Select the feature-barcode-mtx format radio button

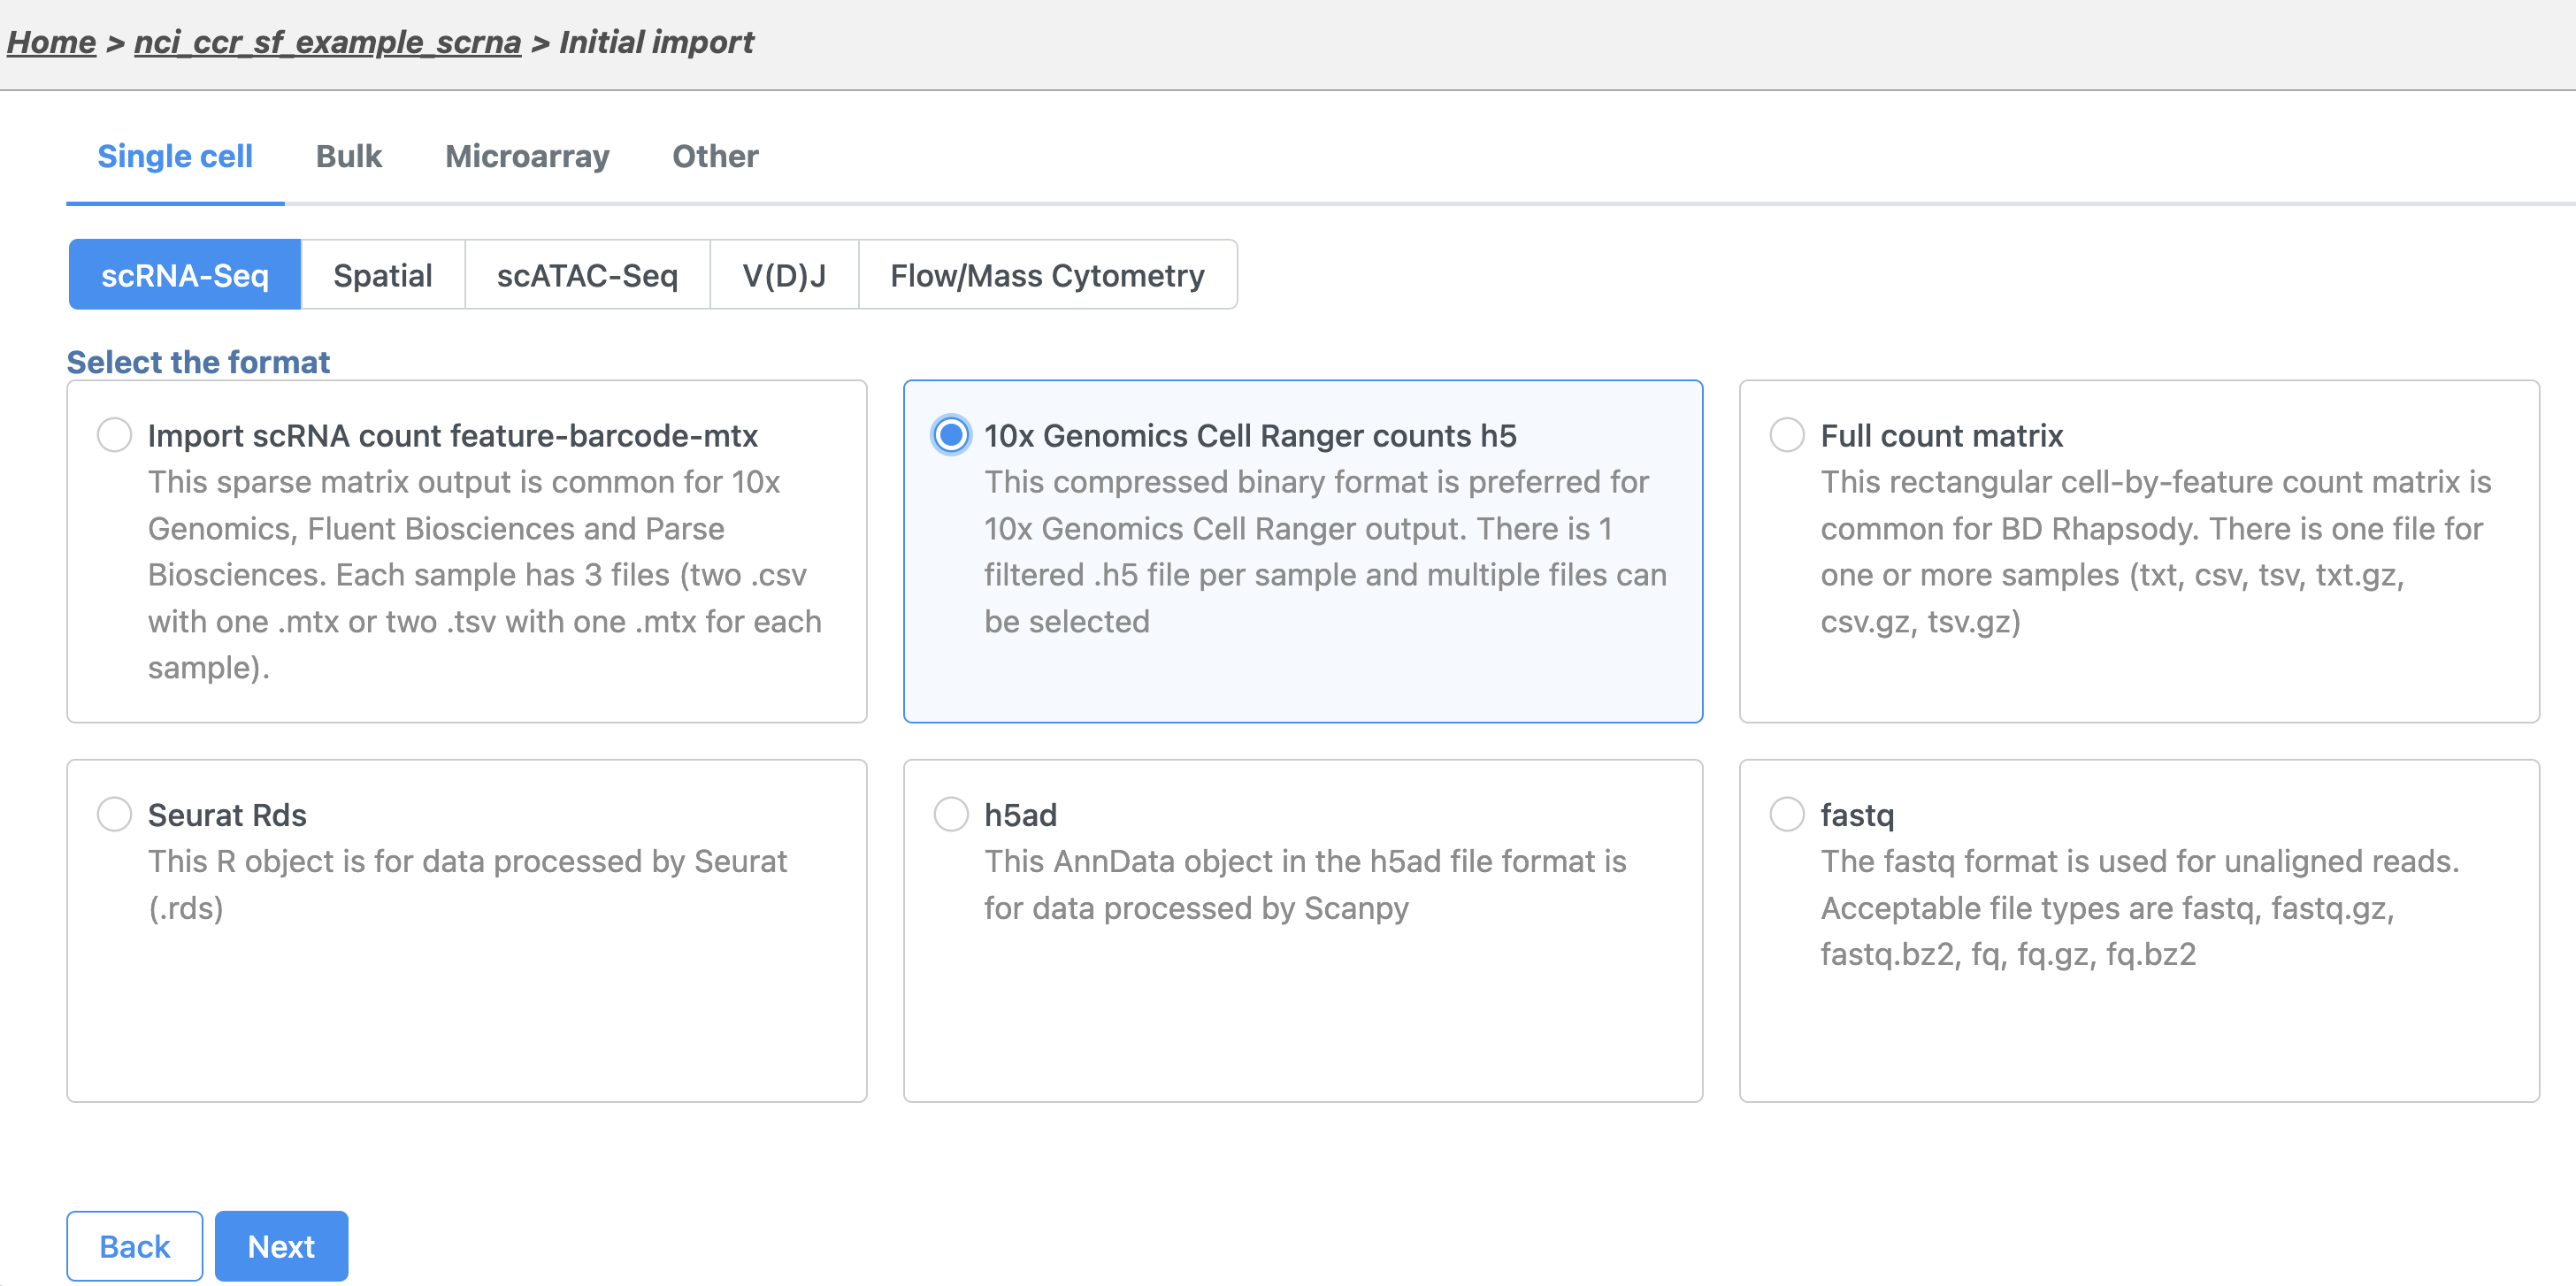[114, 435]
